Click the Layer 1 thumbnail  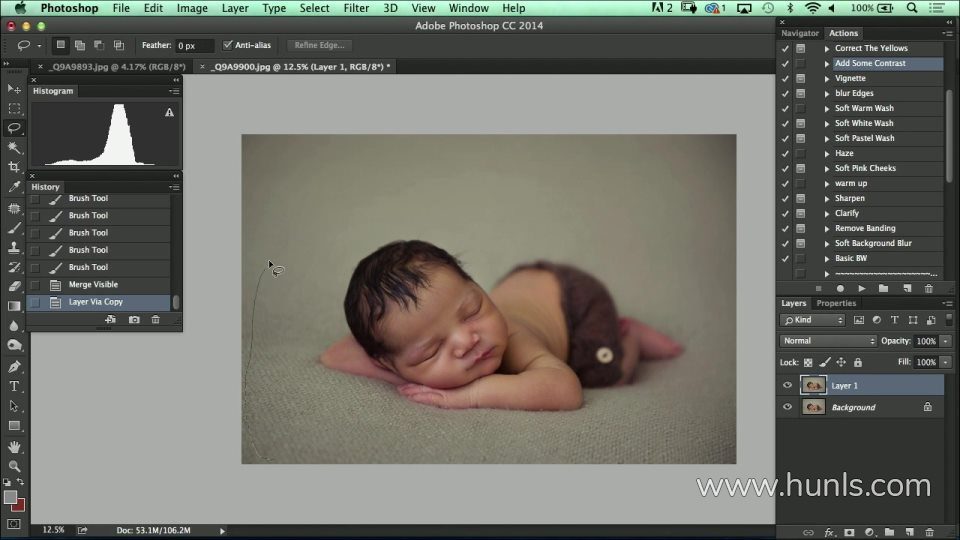(814, 385)
